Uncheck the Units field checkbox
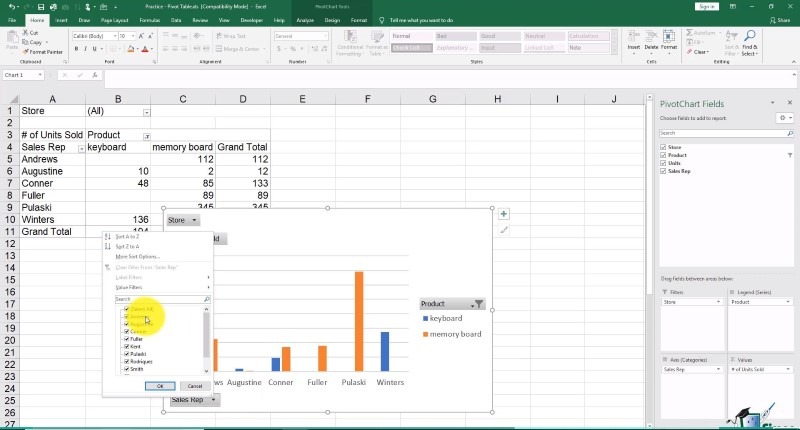 click(x=663, y=163)
